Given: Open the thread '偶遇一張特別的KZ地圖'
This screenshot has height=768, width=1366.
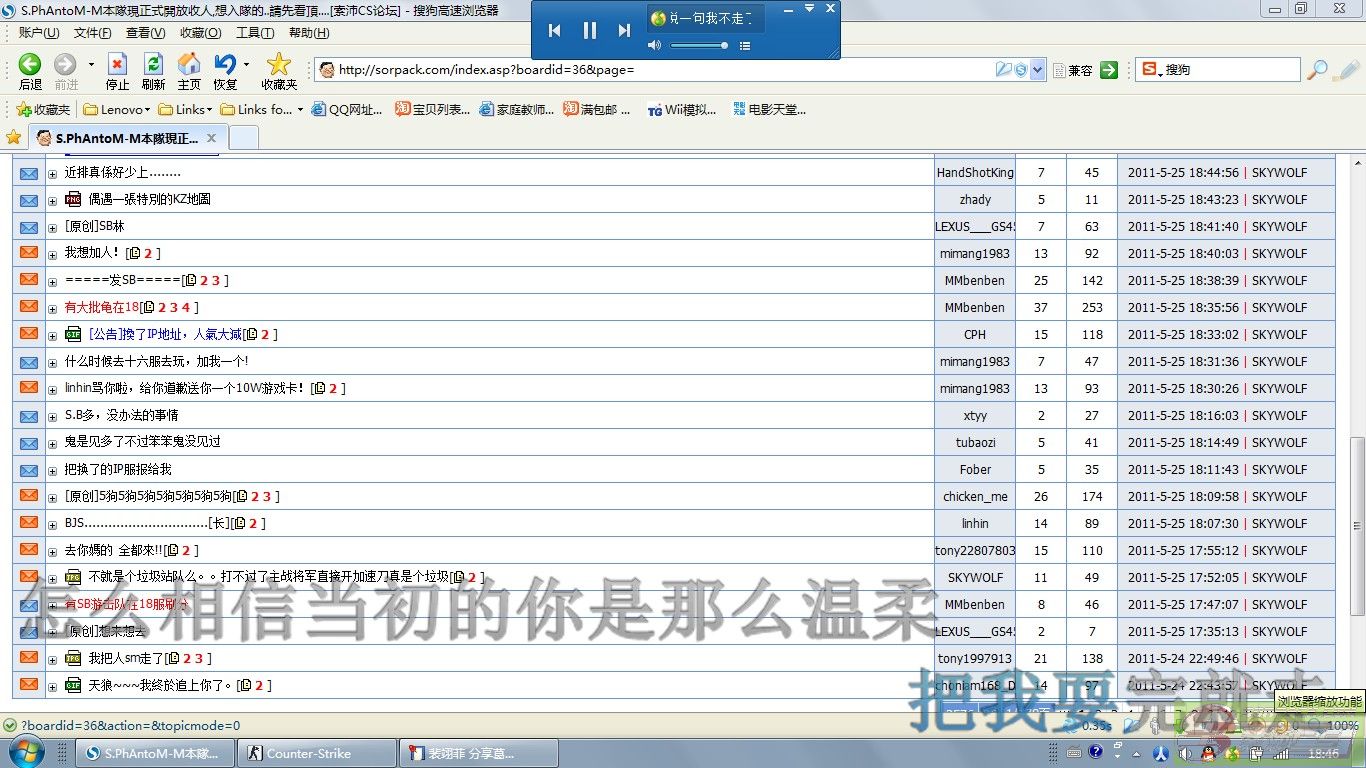Looking at the screenshot, I should pos(149,200).
